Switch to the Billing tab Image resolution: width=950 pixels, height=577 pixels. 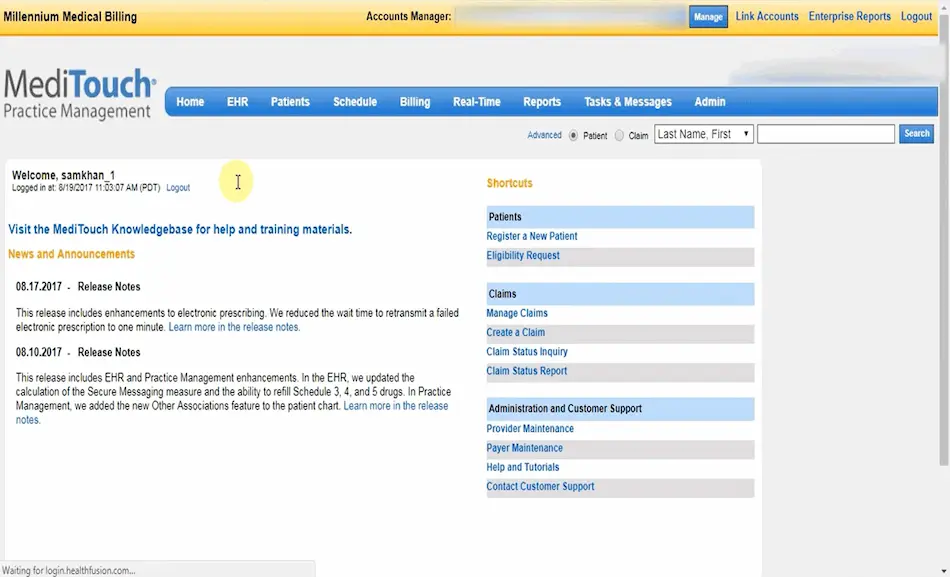[x=414, y=101]
